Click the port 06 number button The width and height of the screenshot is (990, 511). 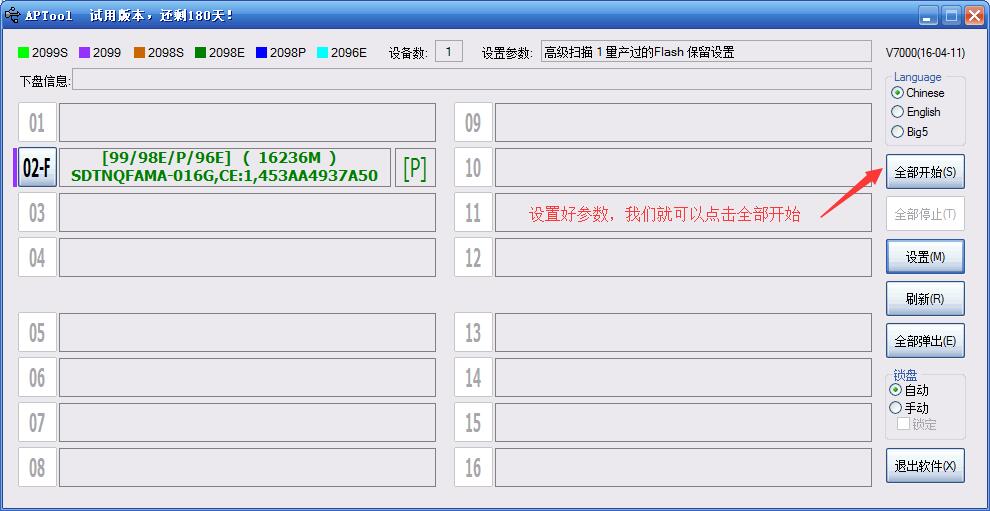[37, 377]
